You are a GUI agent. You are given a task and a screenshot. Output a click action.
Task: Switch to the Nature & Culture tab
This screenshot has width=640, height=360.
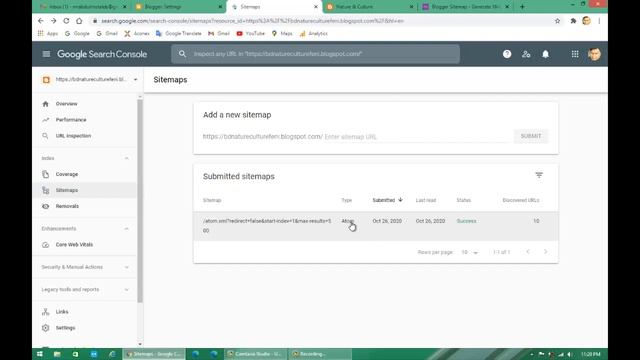[369, 7]
